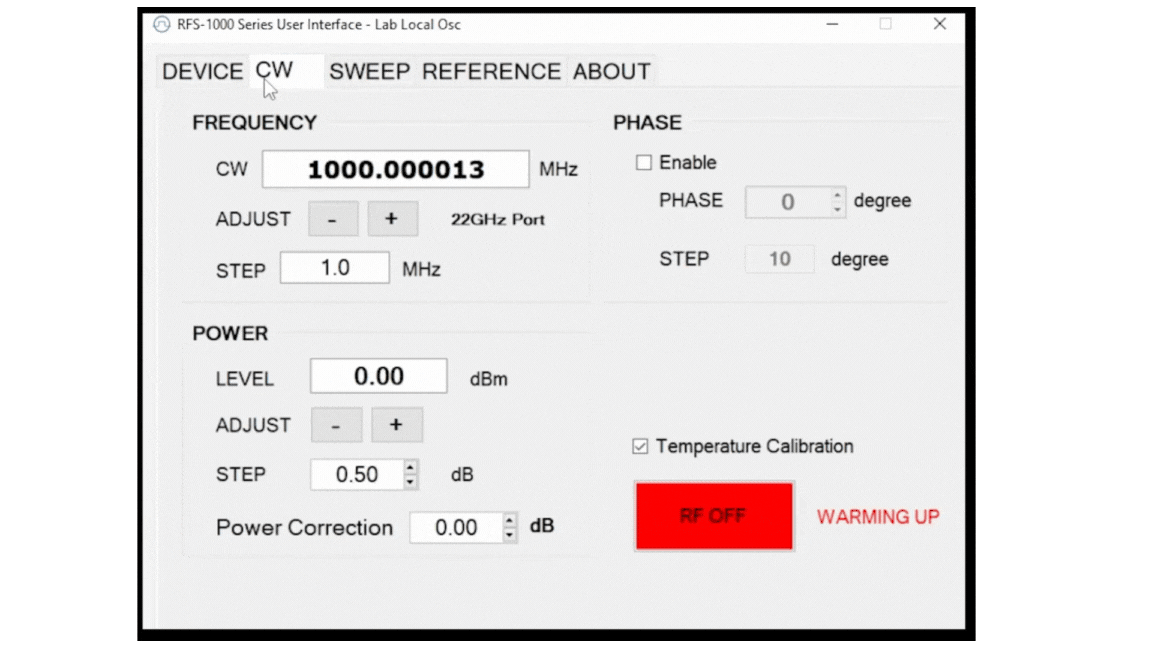The width and height of the screenshot is (1152, 648).
Task: Toggle the red RF OFF button
Action: click(x=714, y=516)
